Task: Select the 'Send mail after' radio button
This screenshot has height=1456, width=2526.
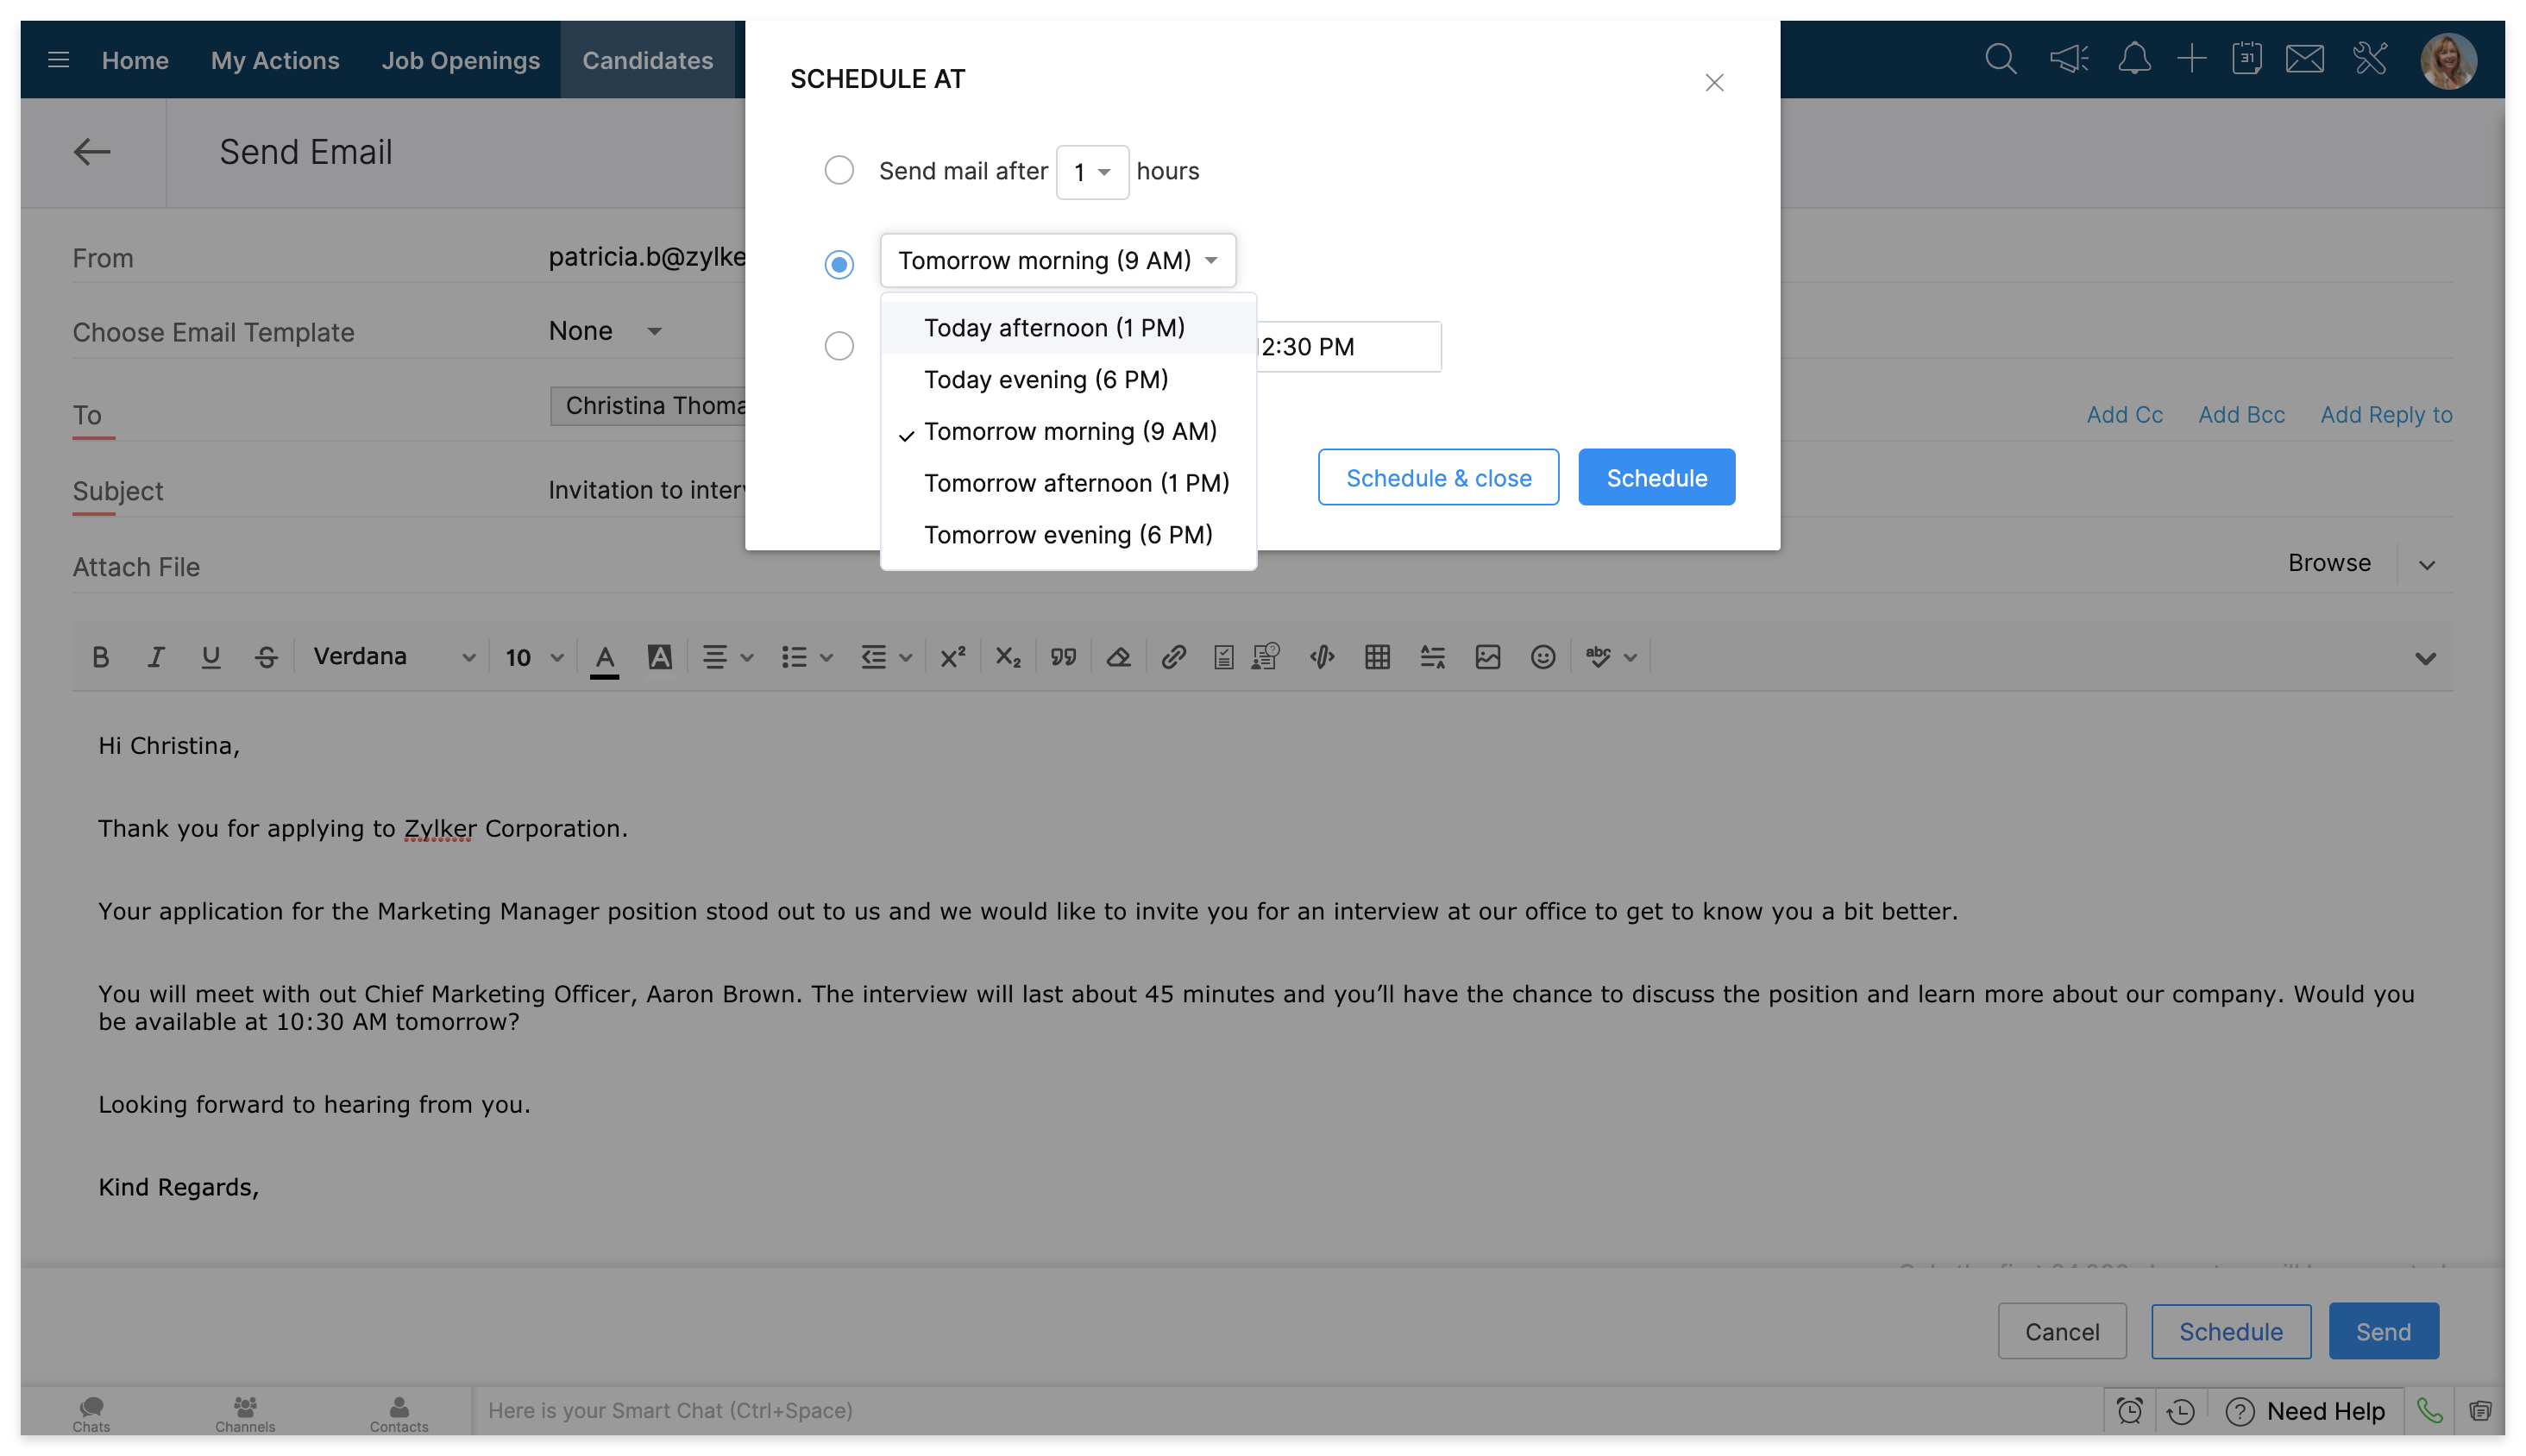Action: point(839,170)
